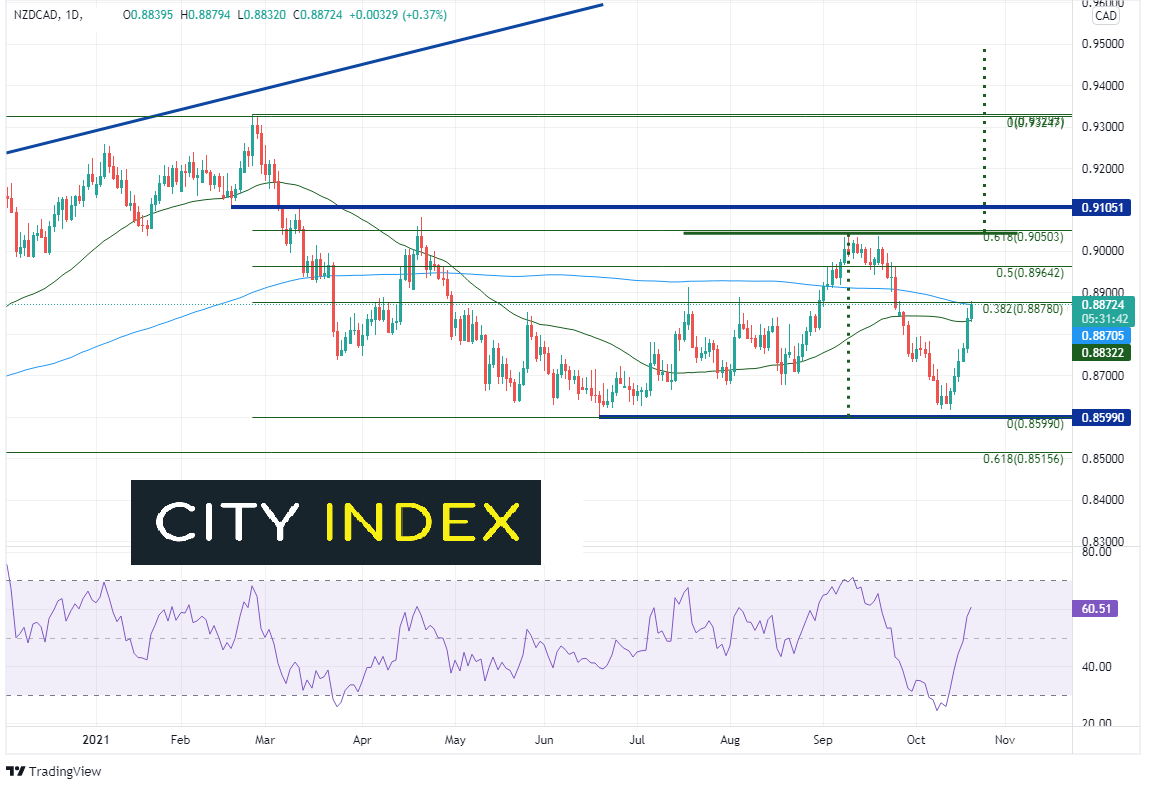This screenshot has width=1150, height=789.
Task: Click the TradingView logo icon
Action: pos(15,771)
